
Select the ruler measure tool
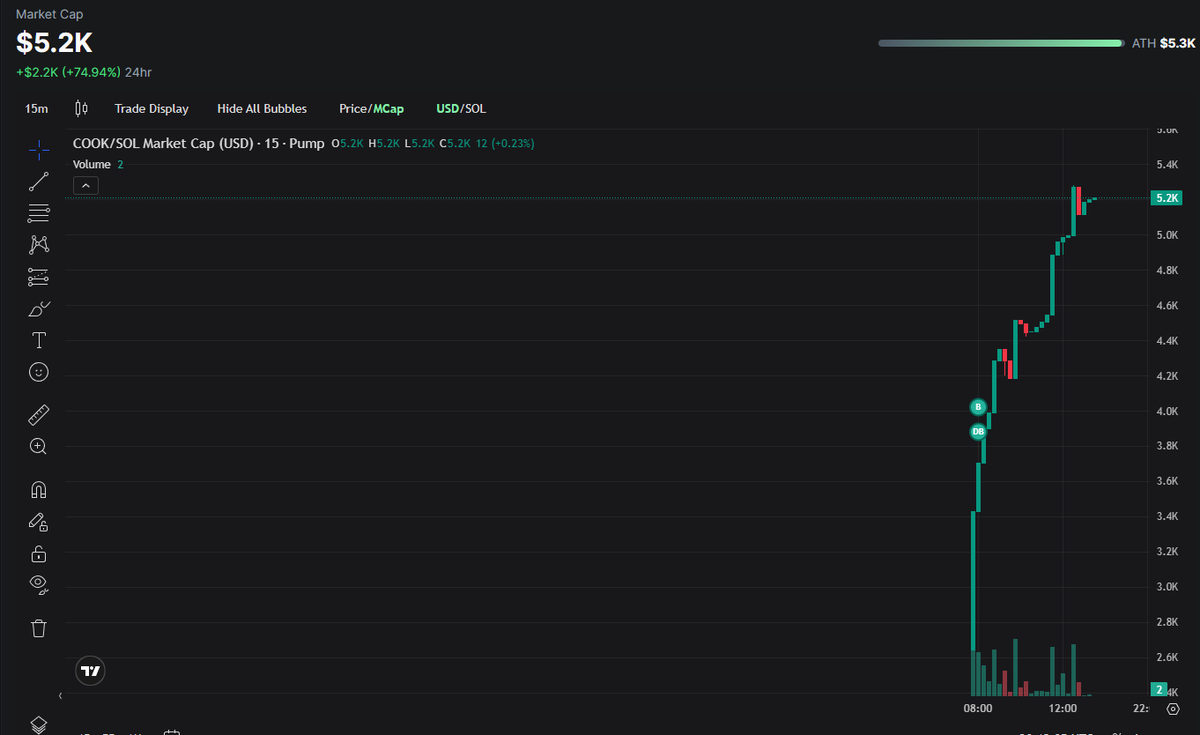pyautogui.click(x=38, y=414)
